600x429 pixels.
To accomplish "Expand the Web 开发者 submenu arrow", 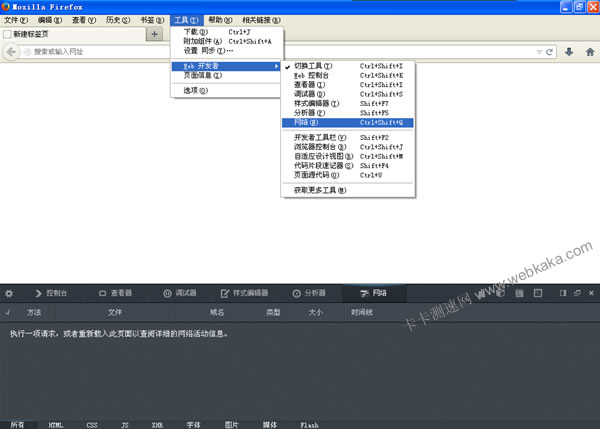I will [276, 66].
